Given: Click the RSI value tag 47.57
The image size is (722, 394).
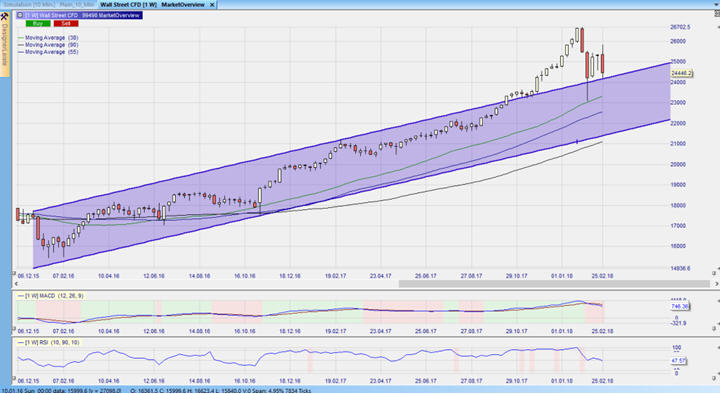Looking at the screenshot, I should [678, 361].
